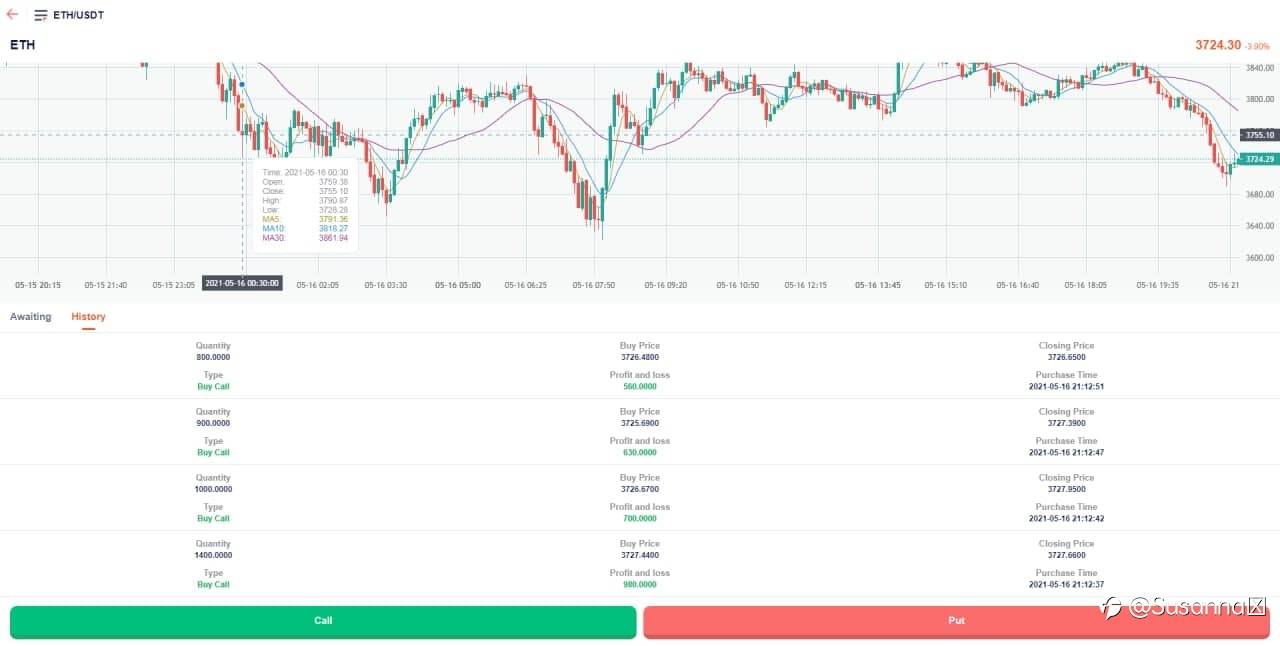Click the 05-16 05:00 time axis label
The image size is (1280, 646).
pyautogui.click(x=457, y=285)
